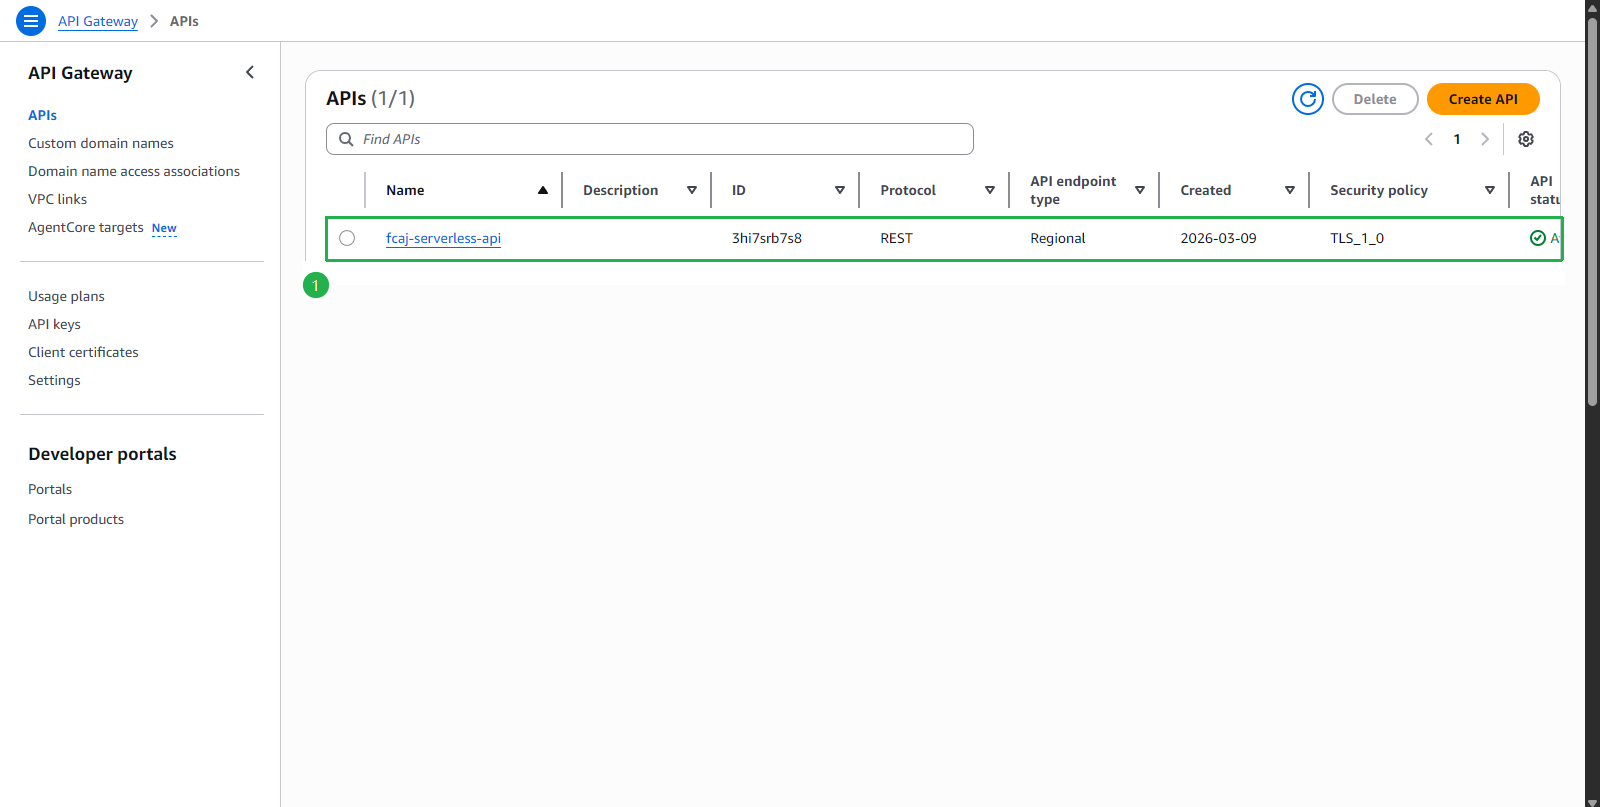Image resolution: width=1600 pixels, height=807 pixels.
Task: Click the REST protocol cell
Action: coord(896,238)
